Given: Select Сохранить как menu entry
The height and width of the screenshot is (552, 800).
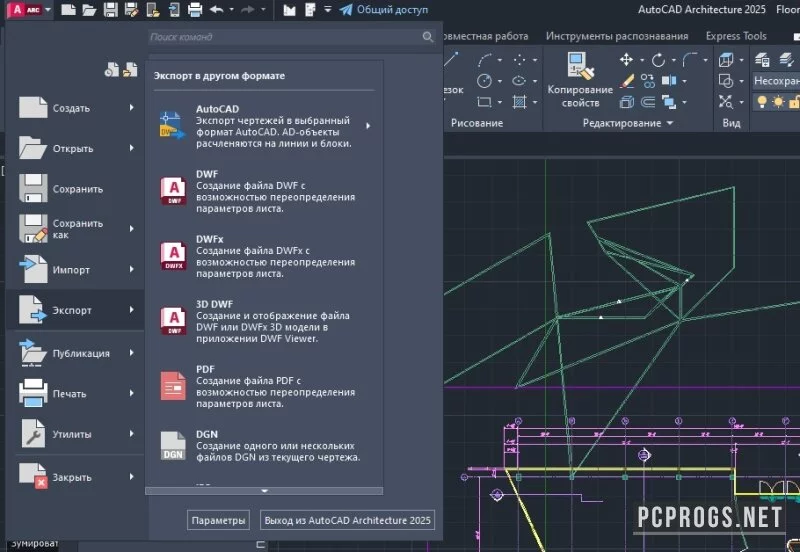Looking at the screenshot, I should click(x=75, y=229).
